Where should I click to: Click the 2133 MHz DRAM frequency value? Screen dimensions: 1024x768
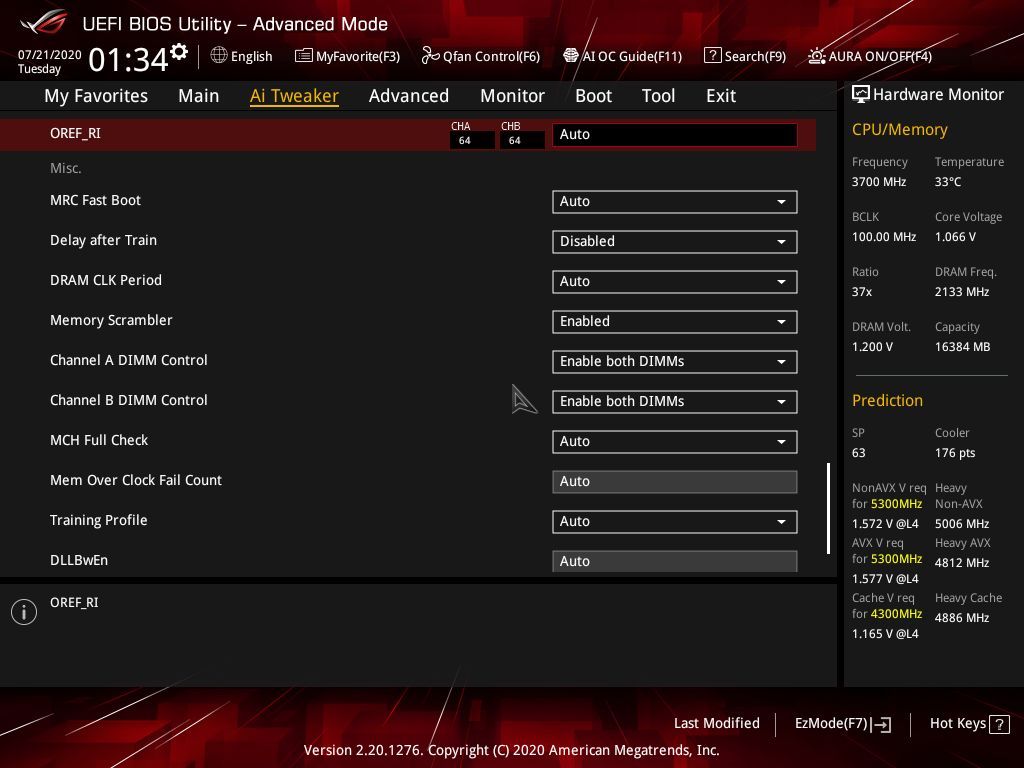[962, 292]
